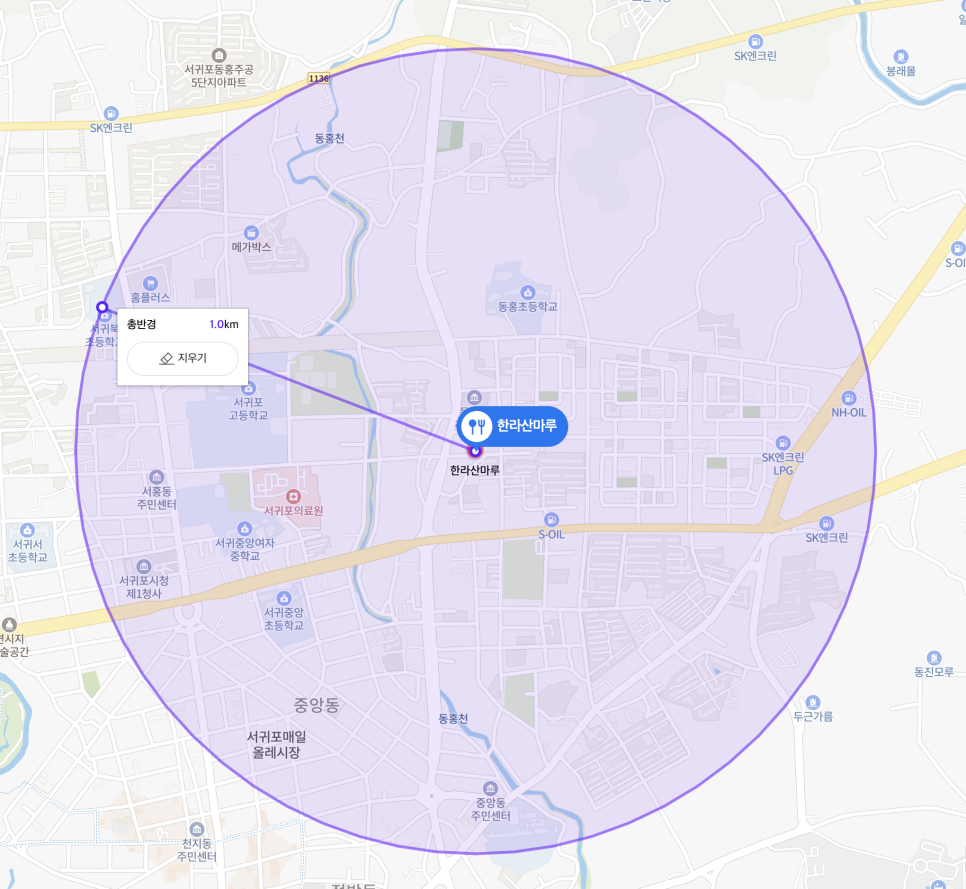Click the 서귀포동홍주공 5단지아파트 marker
The width and height of the screenshot is (966, 889).
point(219,55)
